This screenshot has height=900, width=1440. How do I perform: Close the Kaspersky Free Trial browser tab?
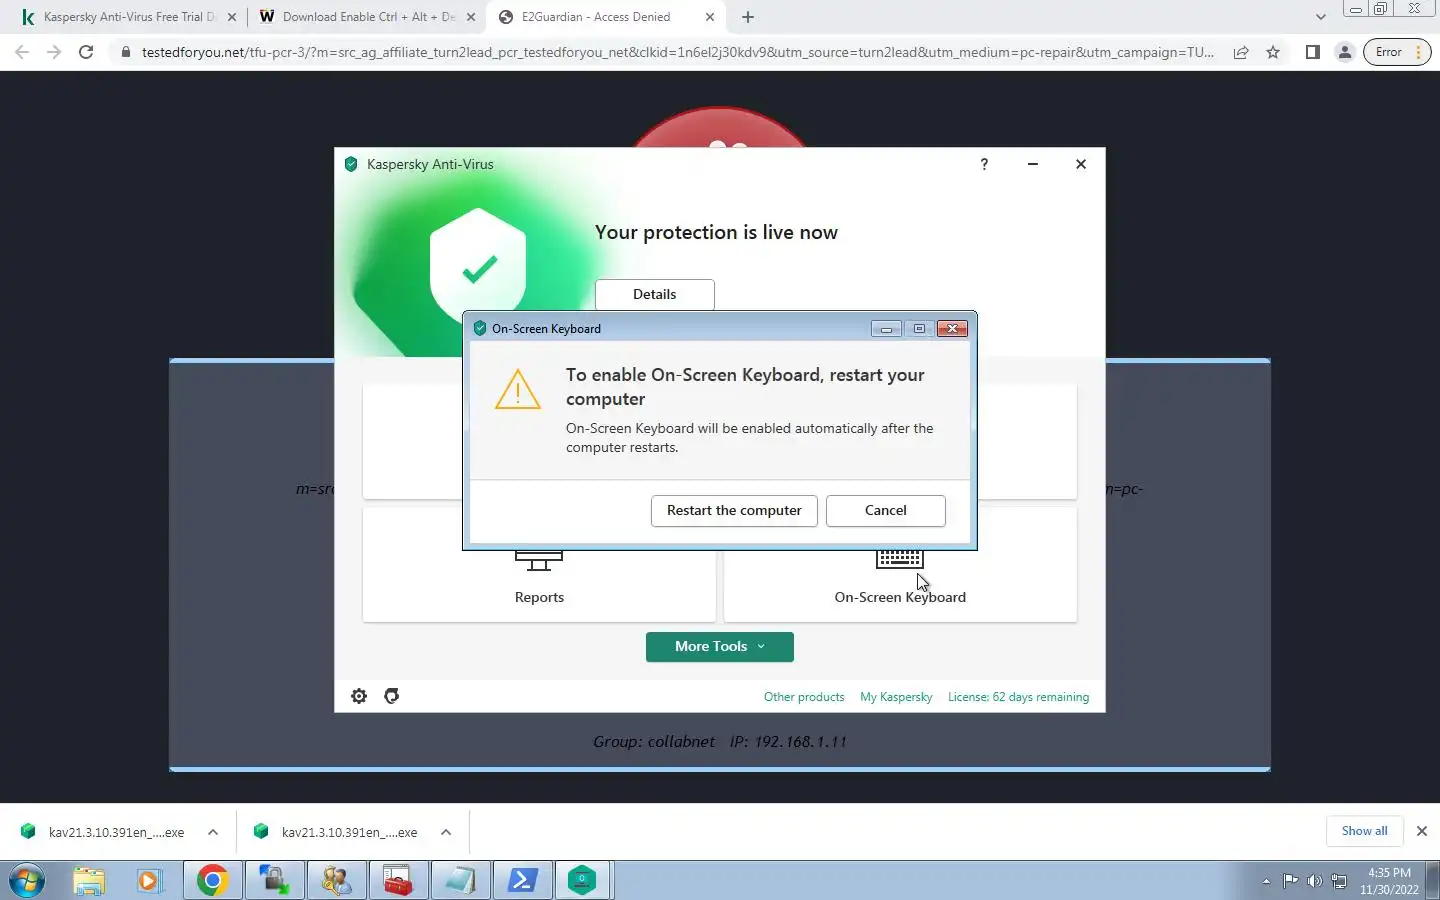coord(232,17)
